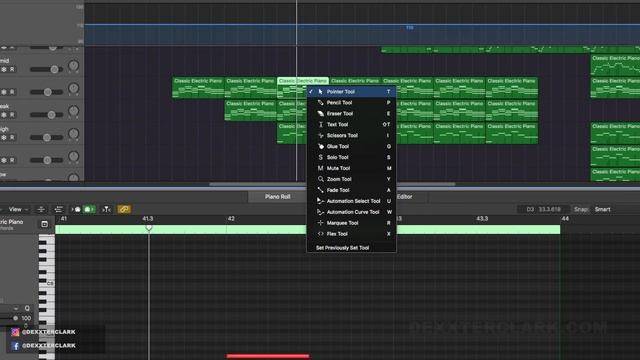Select Automation Select Tool entry
Viewport: 640px width, 360px height.
coord(351,201)
